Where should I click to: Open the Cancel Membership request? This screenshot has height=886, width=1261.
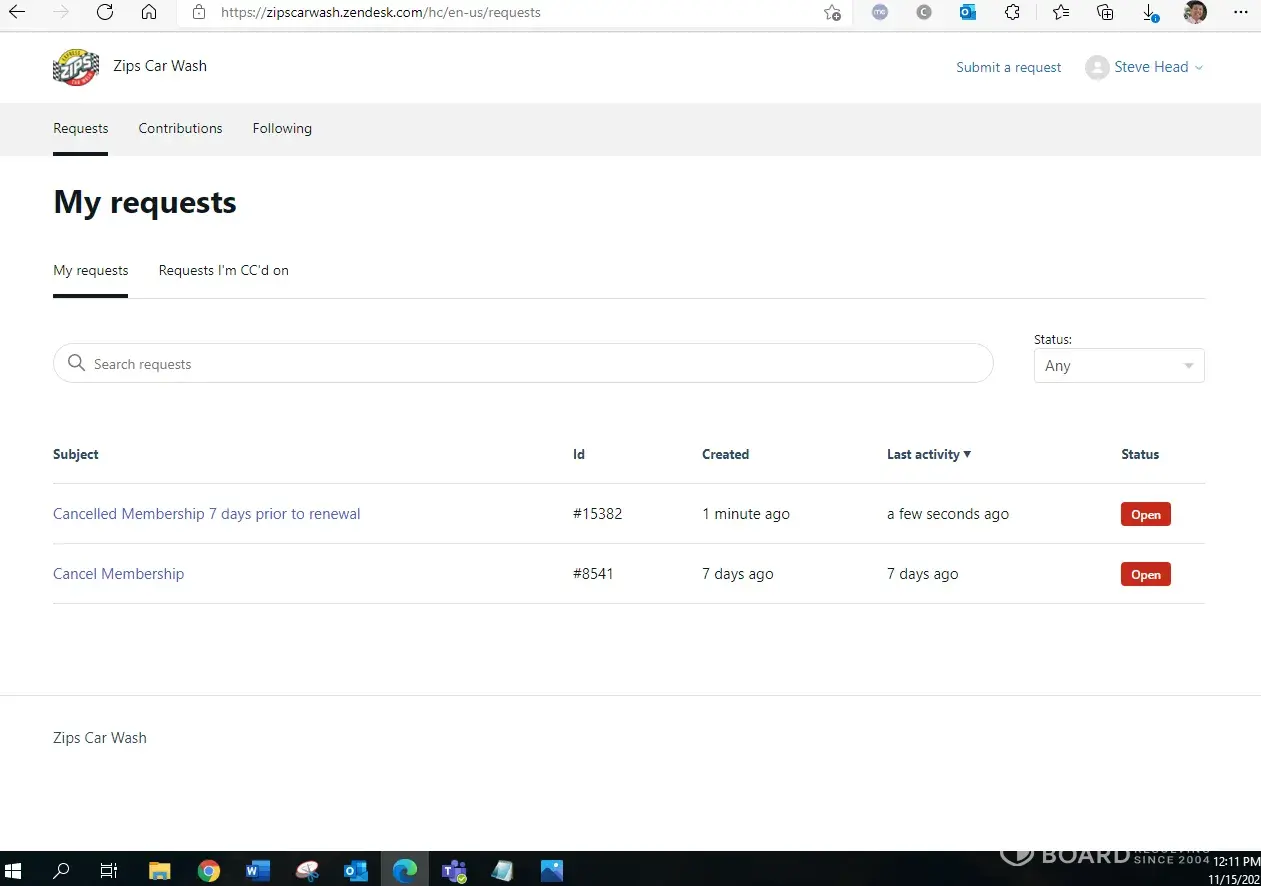(x=118, y=574)
